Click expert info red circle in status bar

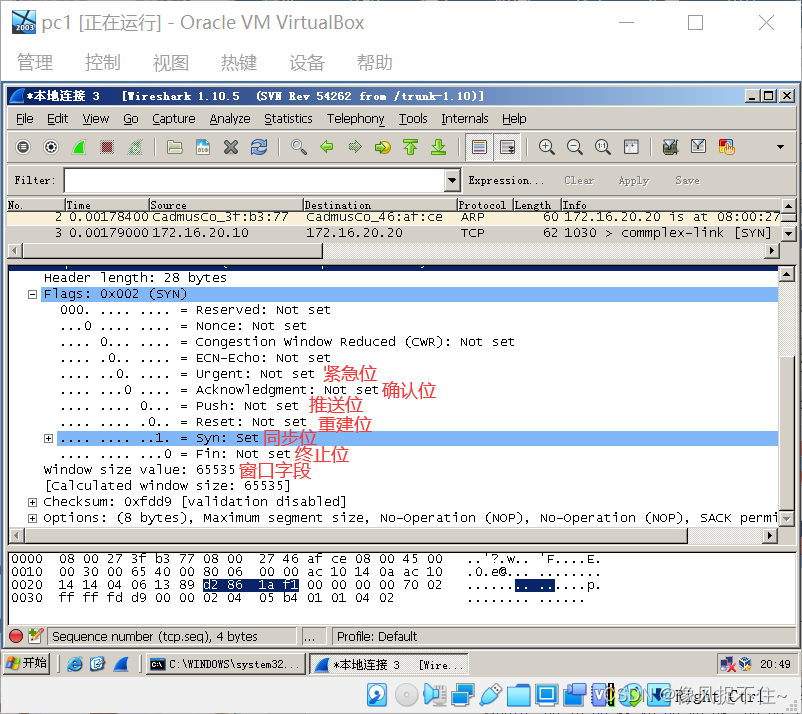click(16, 636)
